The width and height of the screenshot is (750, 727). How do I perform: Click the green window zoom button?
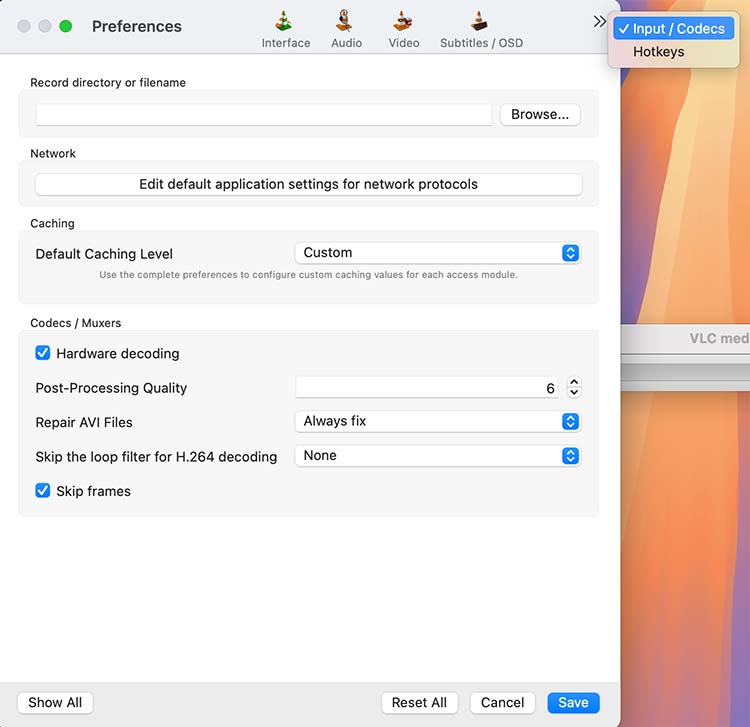[x=66, y=26]
